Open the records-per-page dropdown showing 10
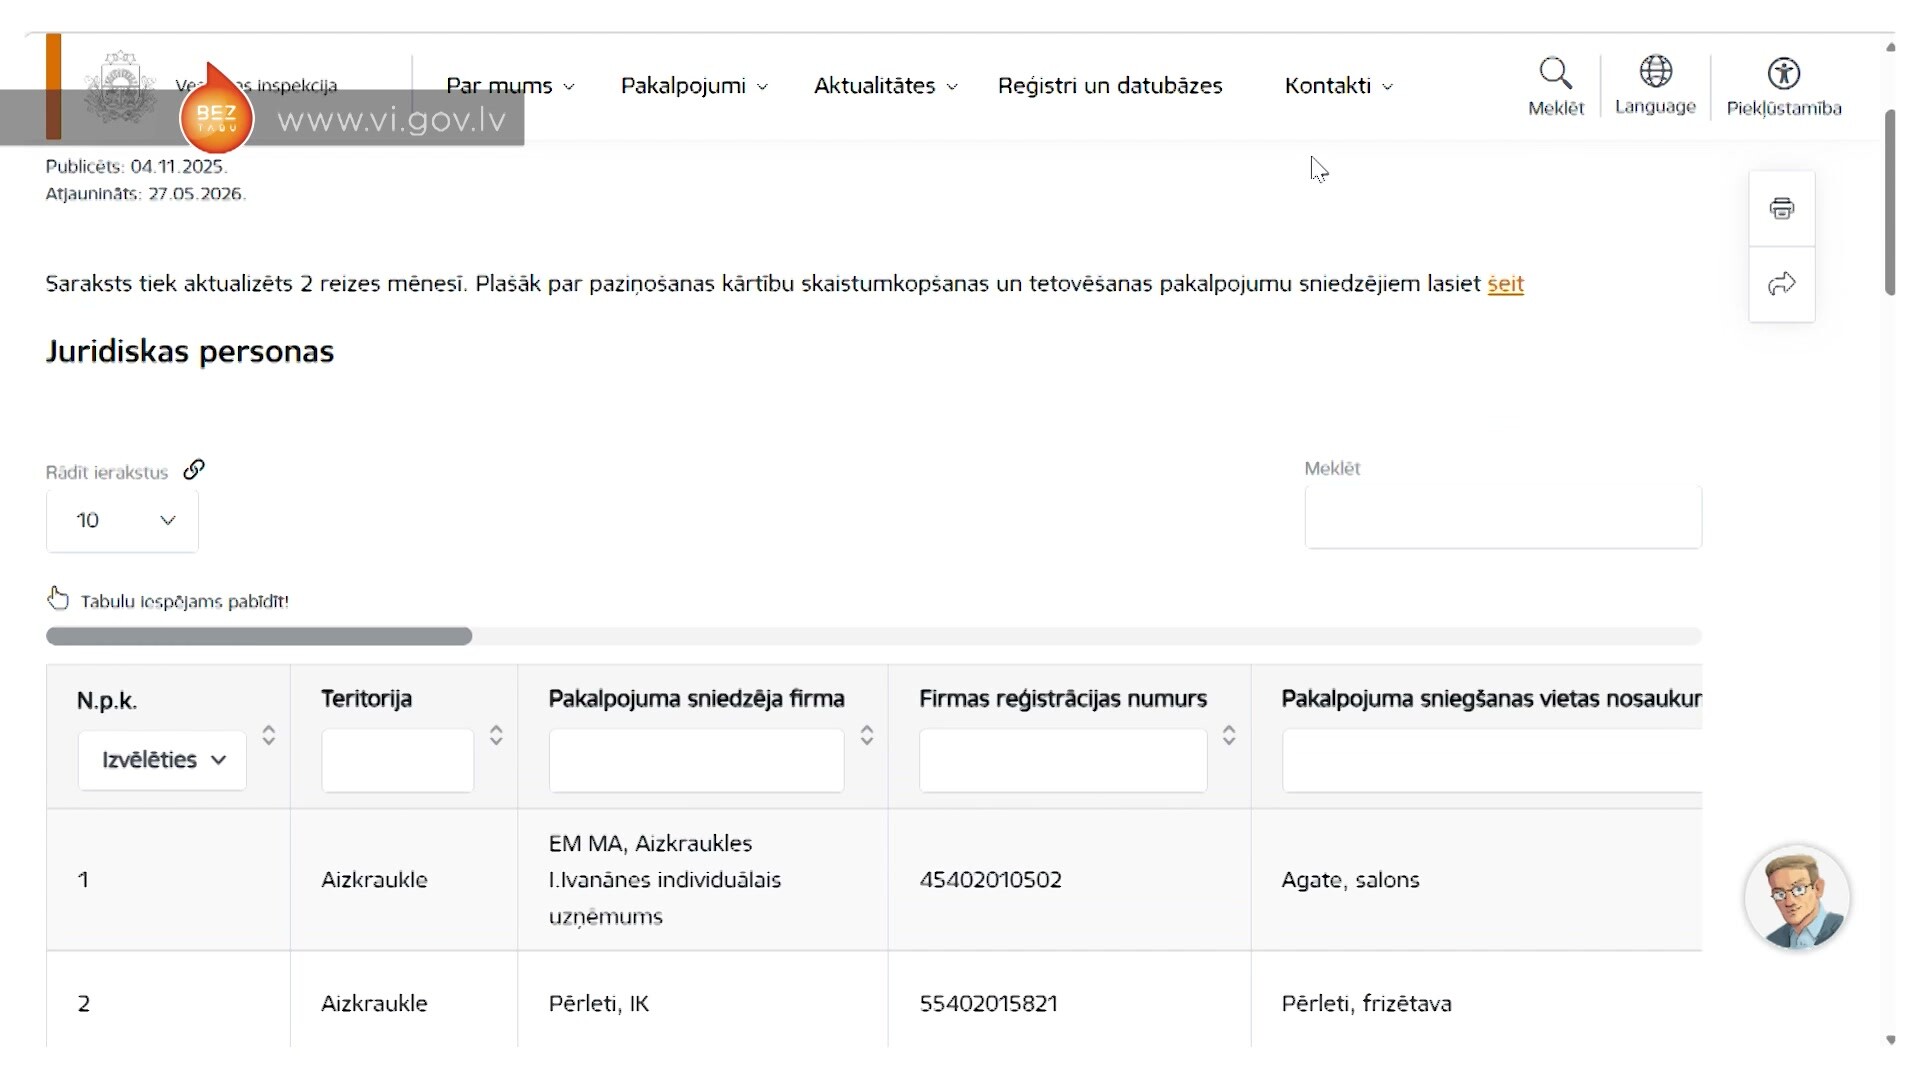 click(x=122, y=520)
